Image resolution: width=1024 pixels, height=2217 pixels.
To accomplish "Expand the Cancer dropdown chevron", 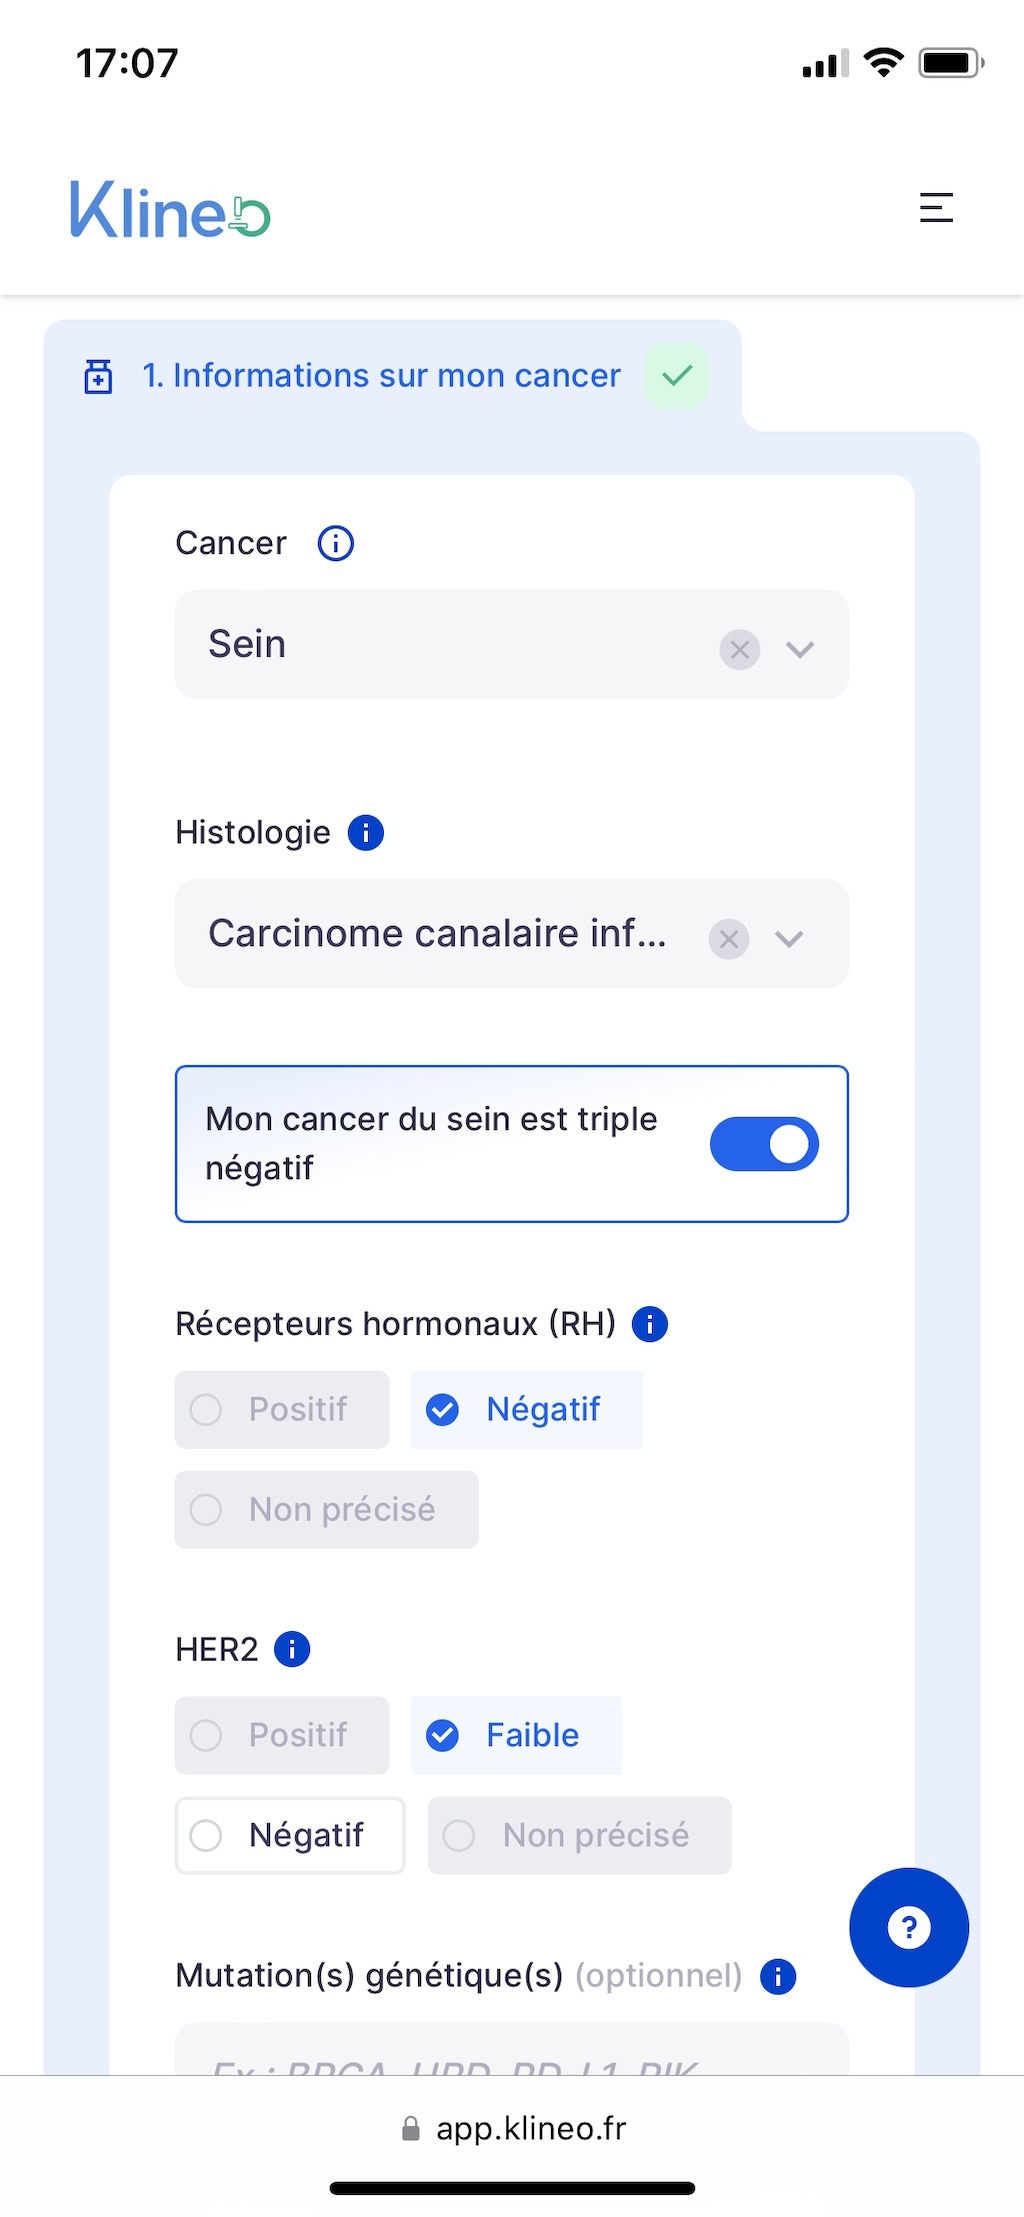I will (x=800, y=650).
